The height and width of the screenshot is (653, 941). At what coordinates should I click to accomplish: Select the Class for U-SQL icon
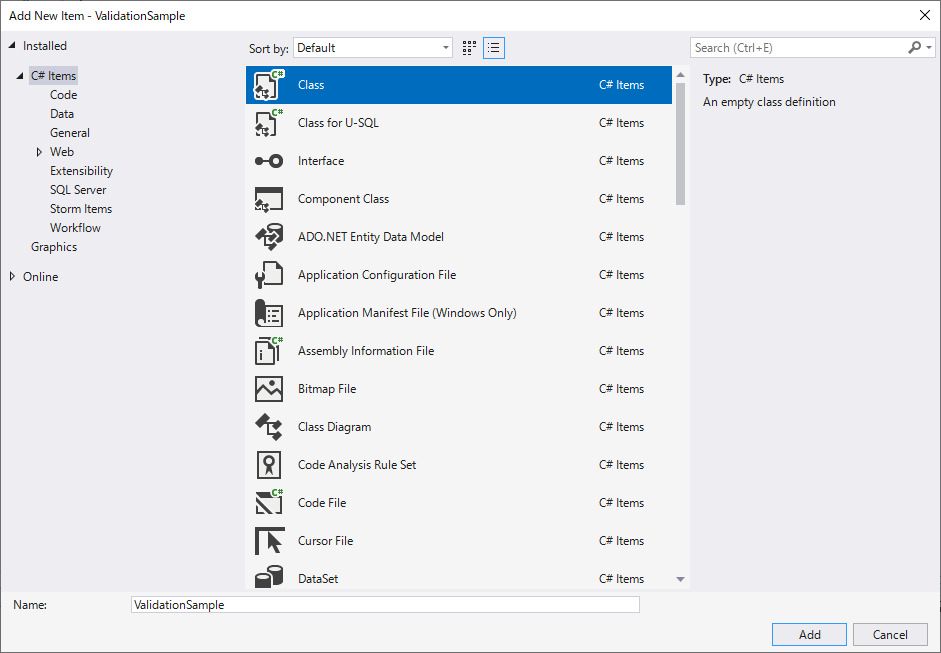tap(268, 122)
